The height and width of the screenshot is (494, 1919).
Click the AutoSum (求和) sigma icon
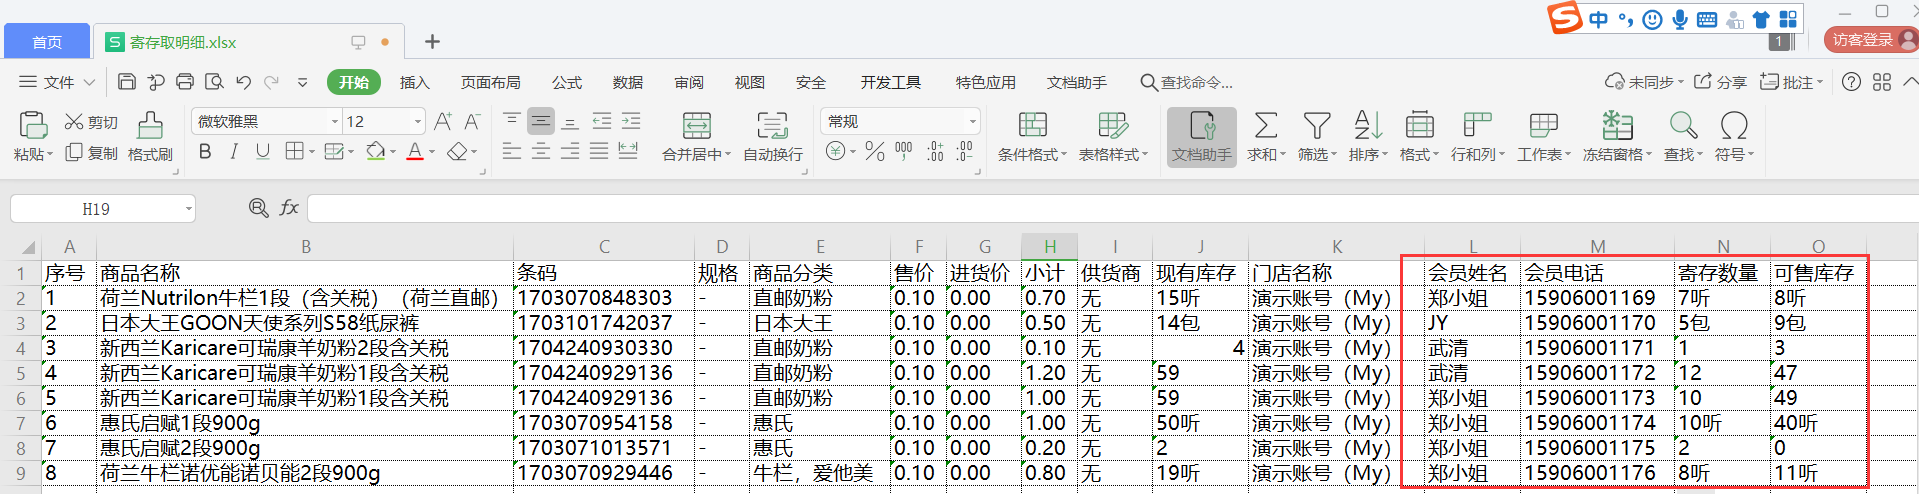click(1266, 125)
